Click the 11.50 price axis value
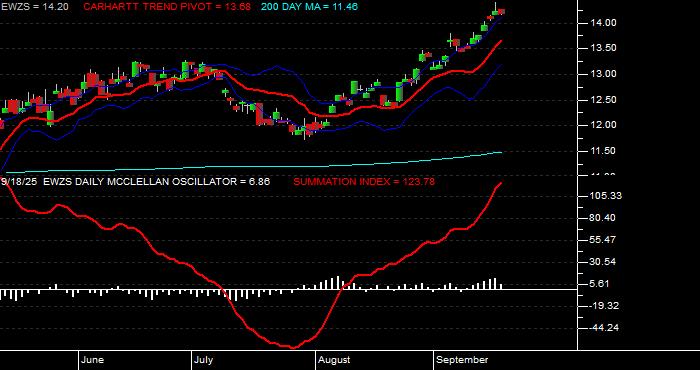 [x=604, y=151]
